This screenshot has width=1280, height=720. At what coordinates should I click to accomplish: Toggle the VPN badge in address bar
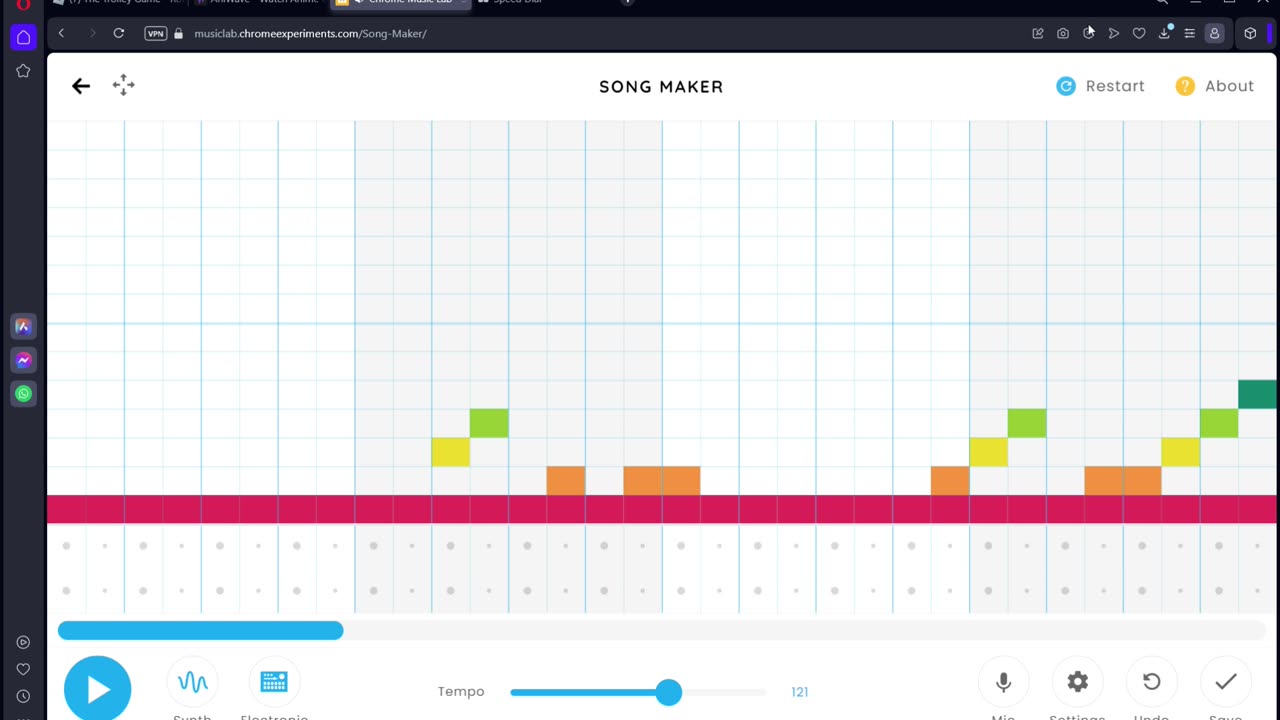[155, 33]
